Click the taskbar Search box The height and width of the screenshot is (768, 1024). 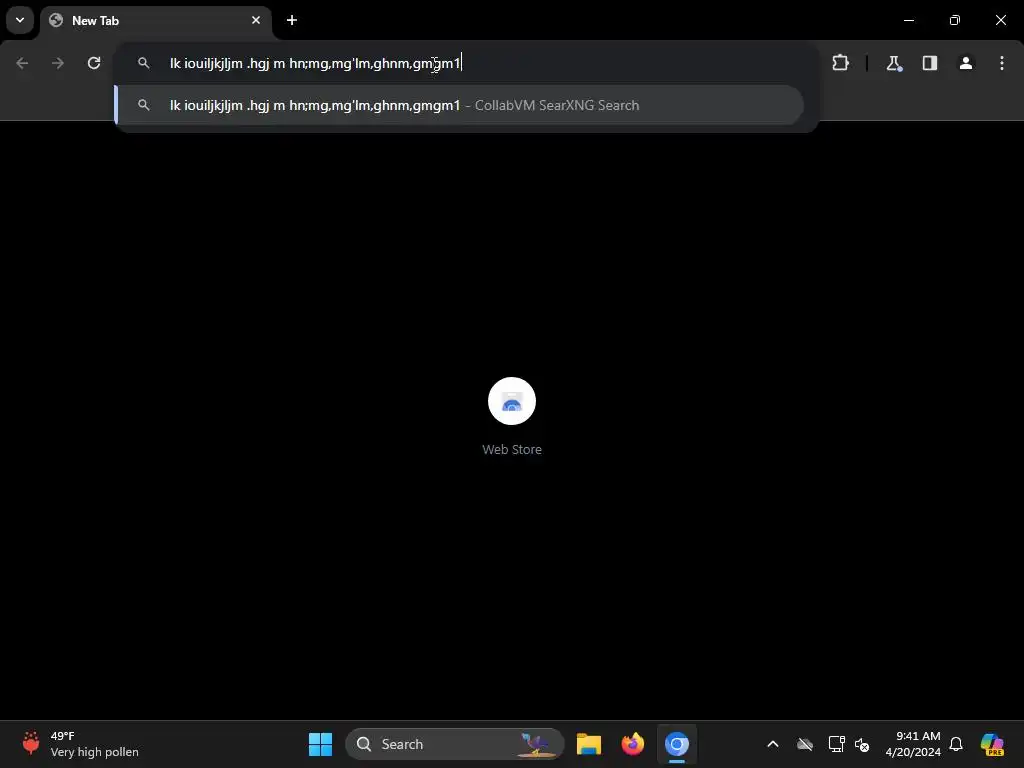click(x=455, y=744)
